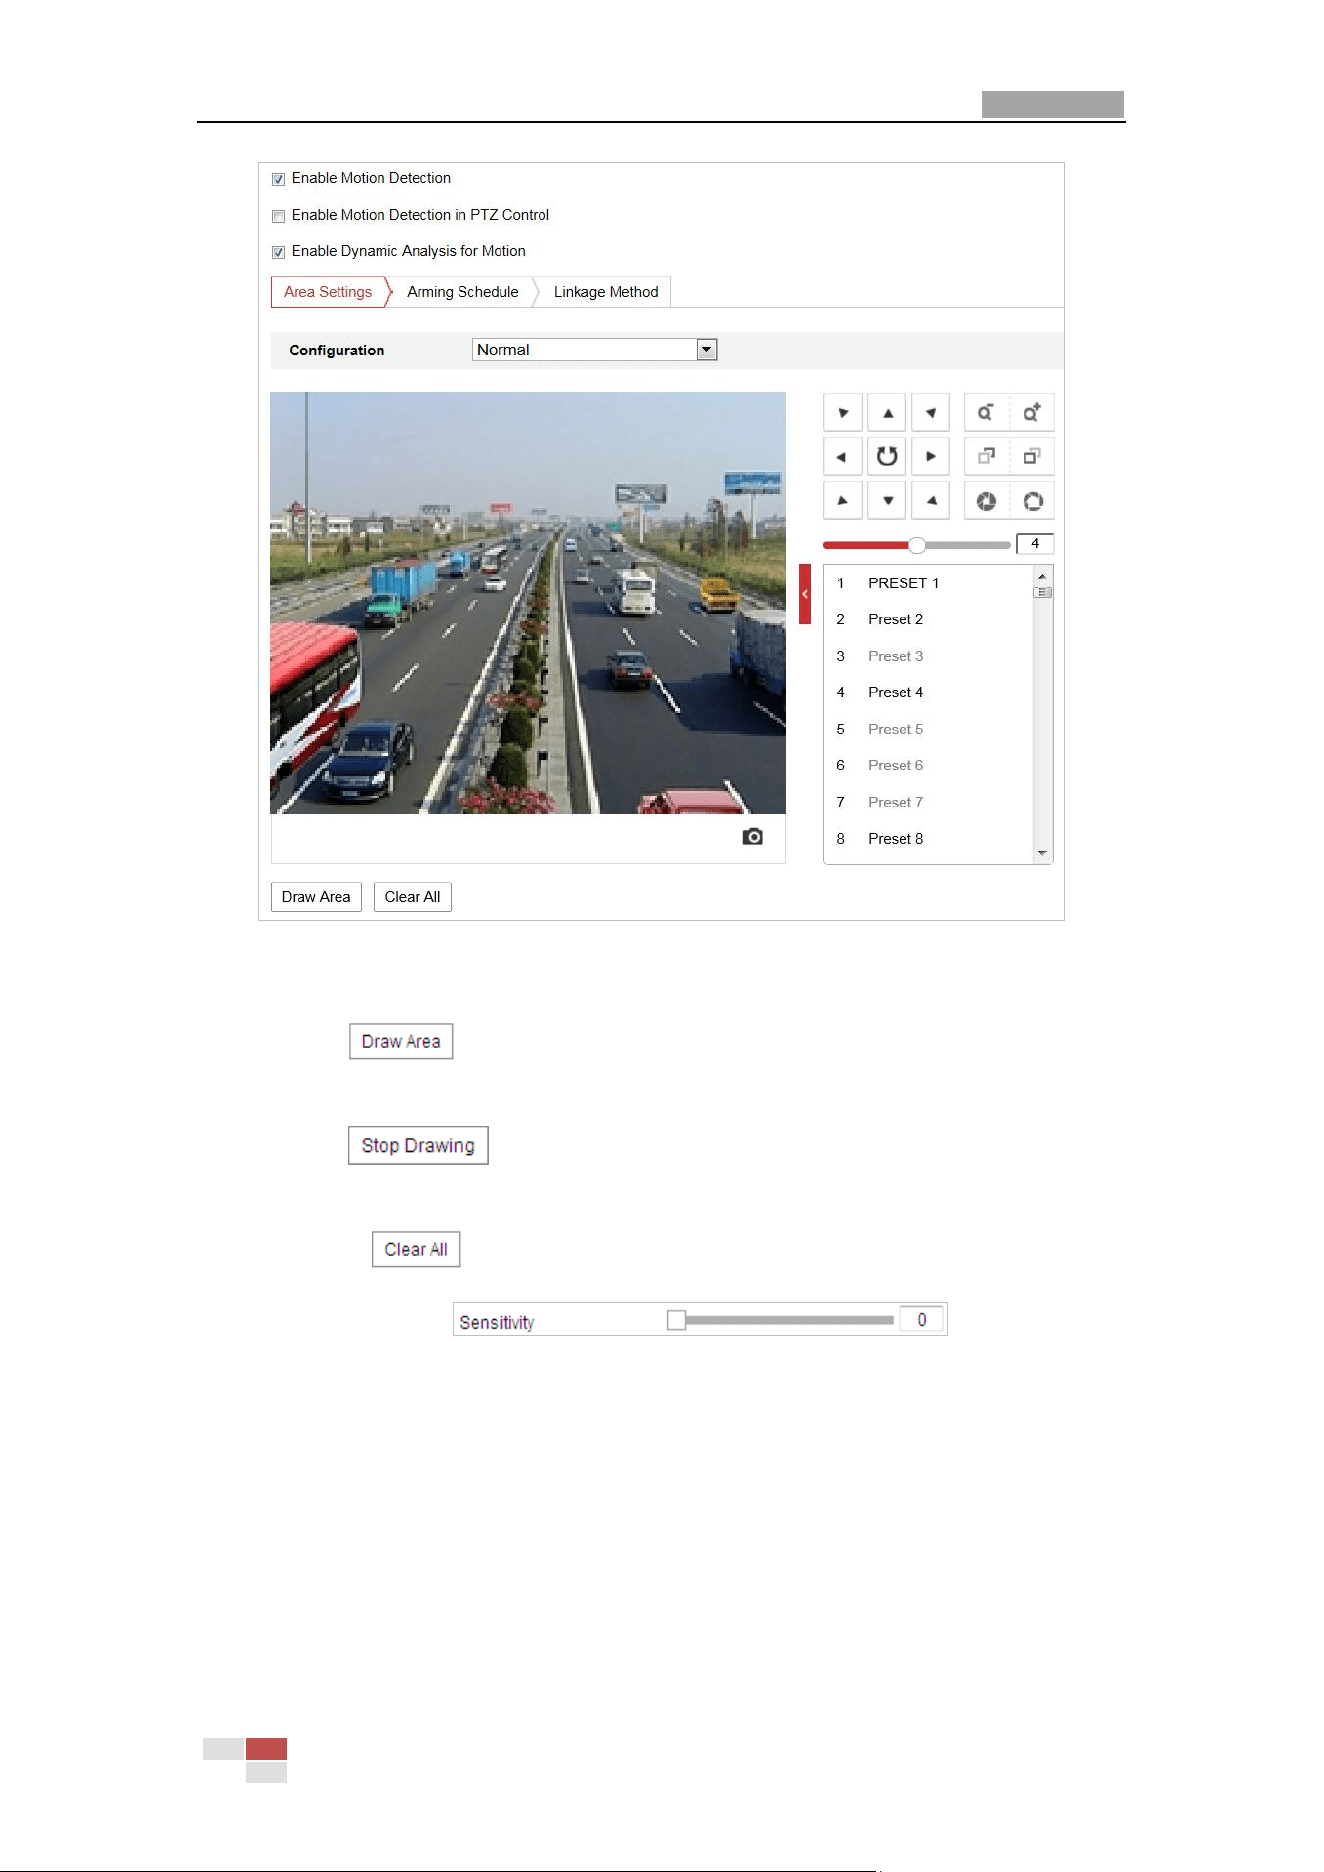Click the focus near icon

(986, 457)
